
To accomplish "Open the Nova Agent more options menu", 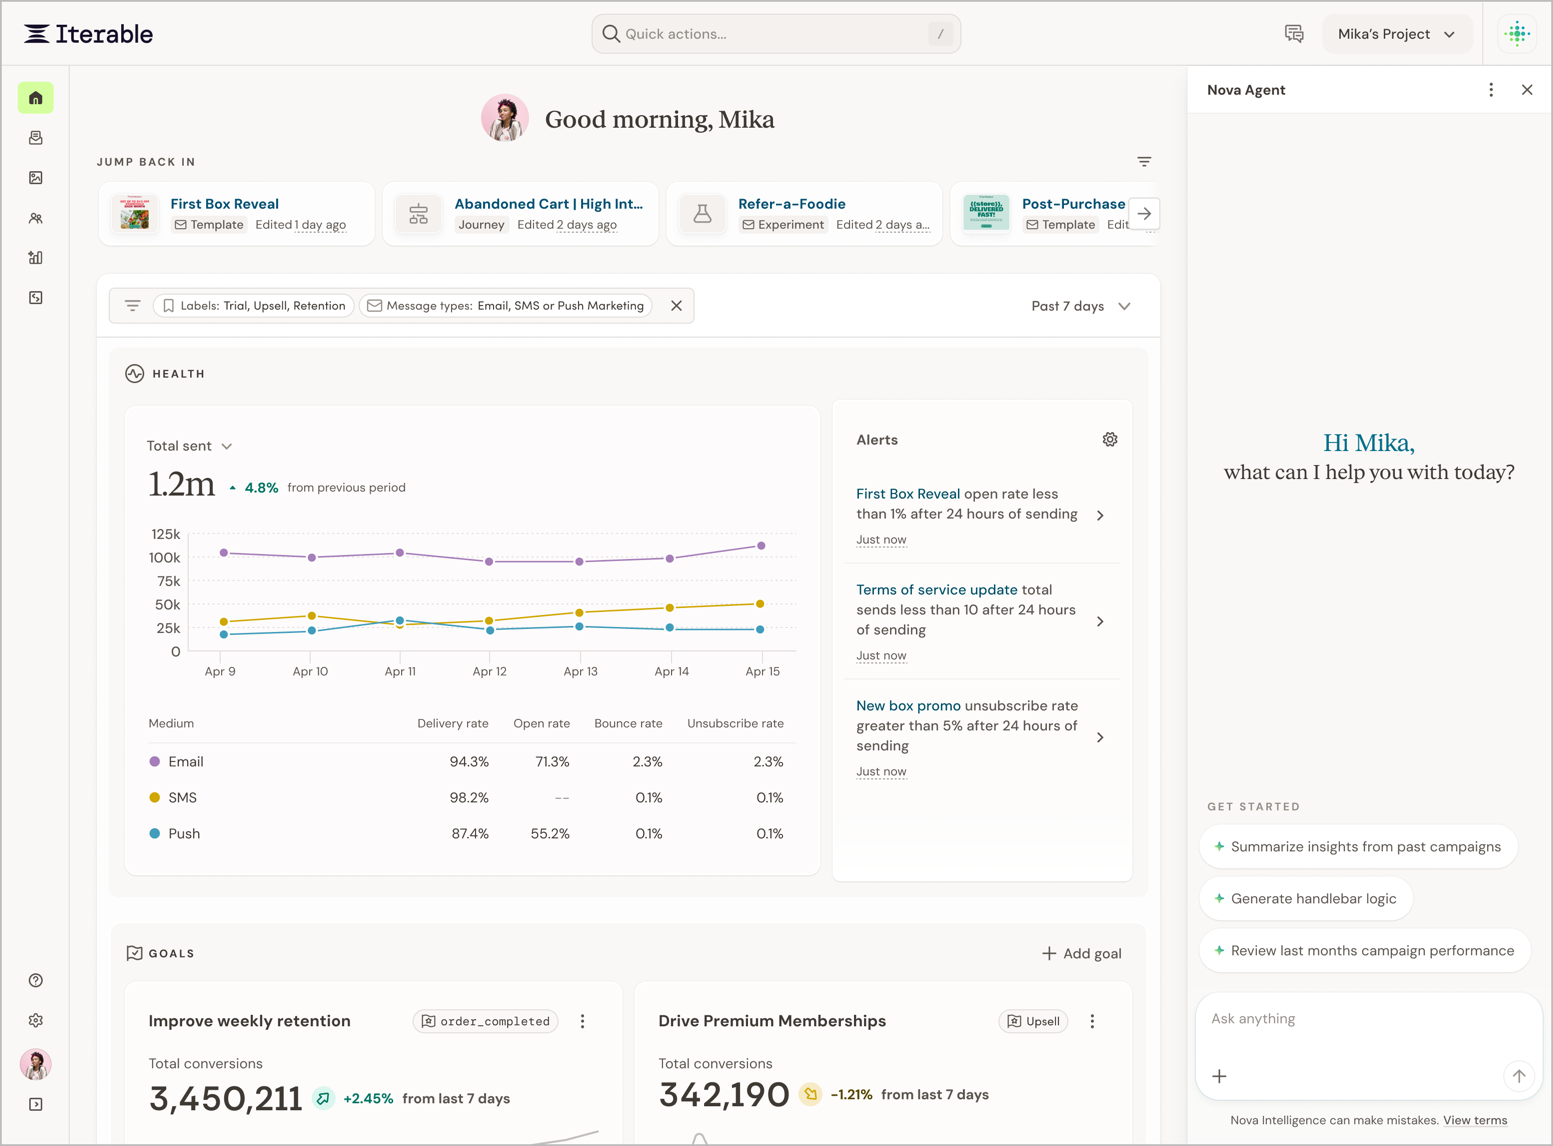I will 1491,90.
